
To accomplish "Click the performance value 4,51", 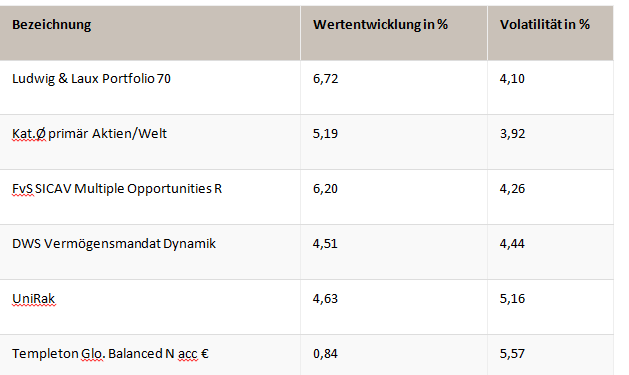I will [325, 243].
